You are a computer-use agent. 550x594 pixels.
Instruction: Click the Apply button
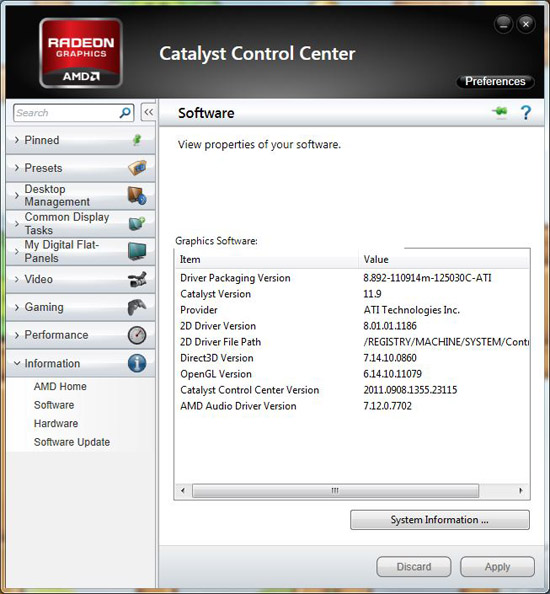(497, 567)
